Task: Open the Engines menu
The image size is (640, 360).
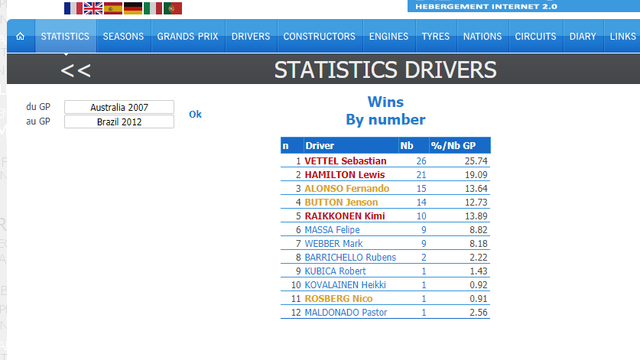Action: coord(389,36)
